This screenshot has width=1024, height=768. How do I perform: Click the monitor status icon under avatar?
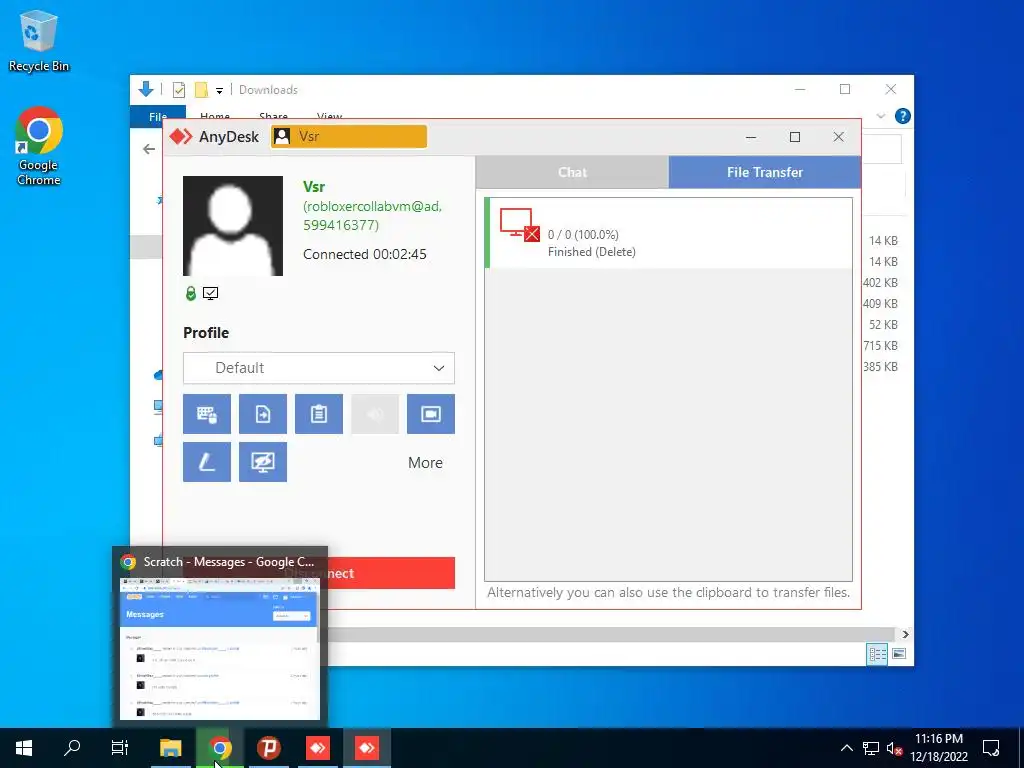click(x=210, y=293)
